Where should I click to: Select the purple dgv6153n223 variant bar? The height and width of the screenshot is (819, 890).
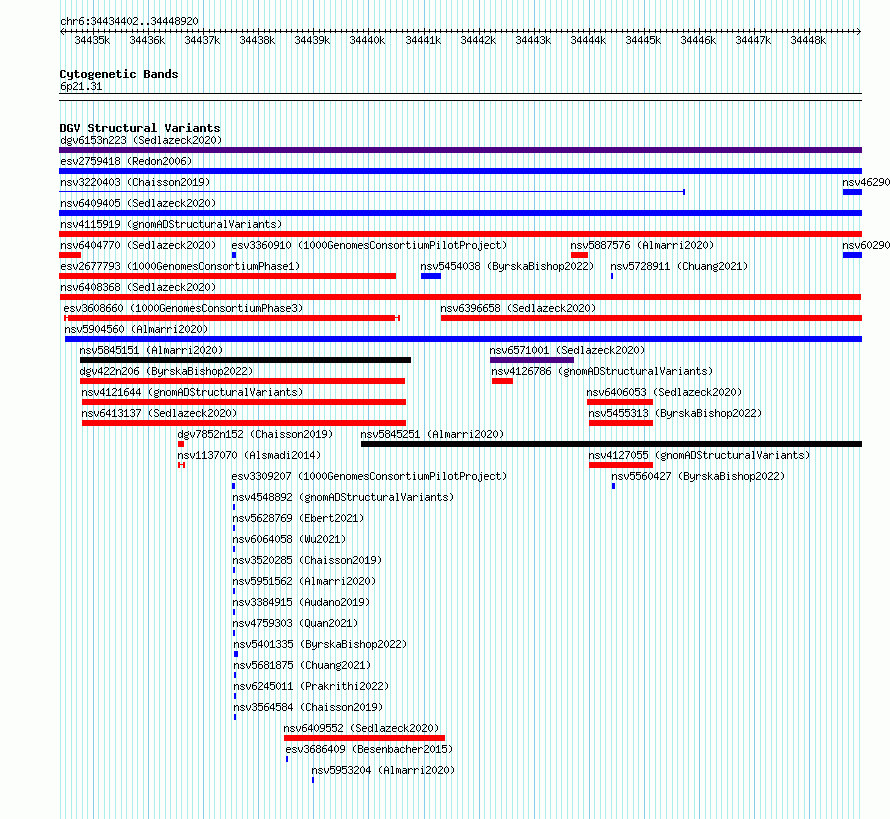click(x=460, y=150)
